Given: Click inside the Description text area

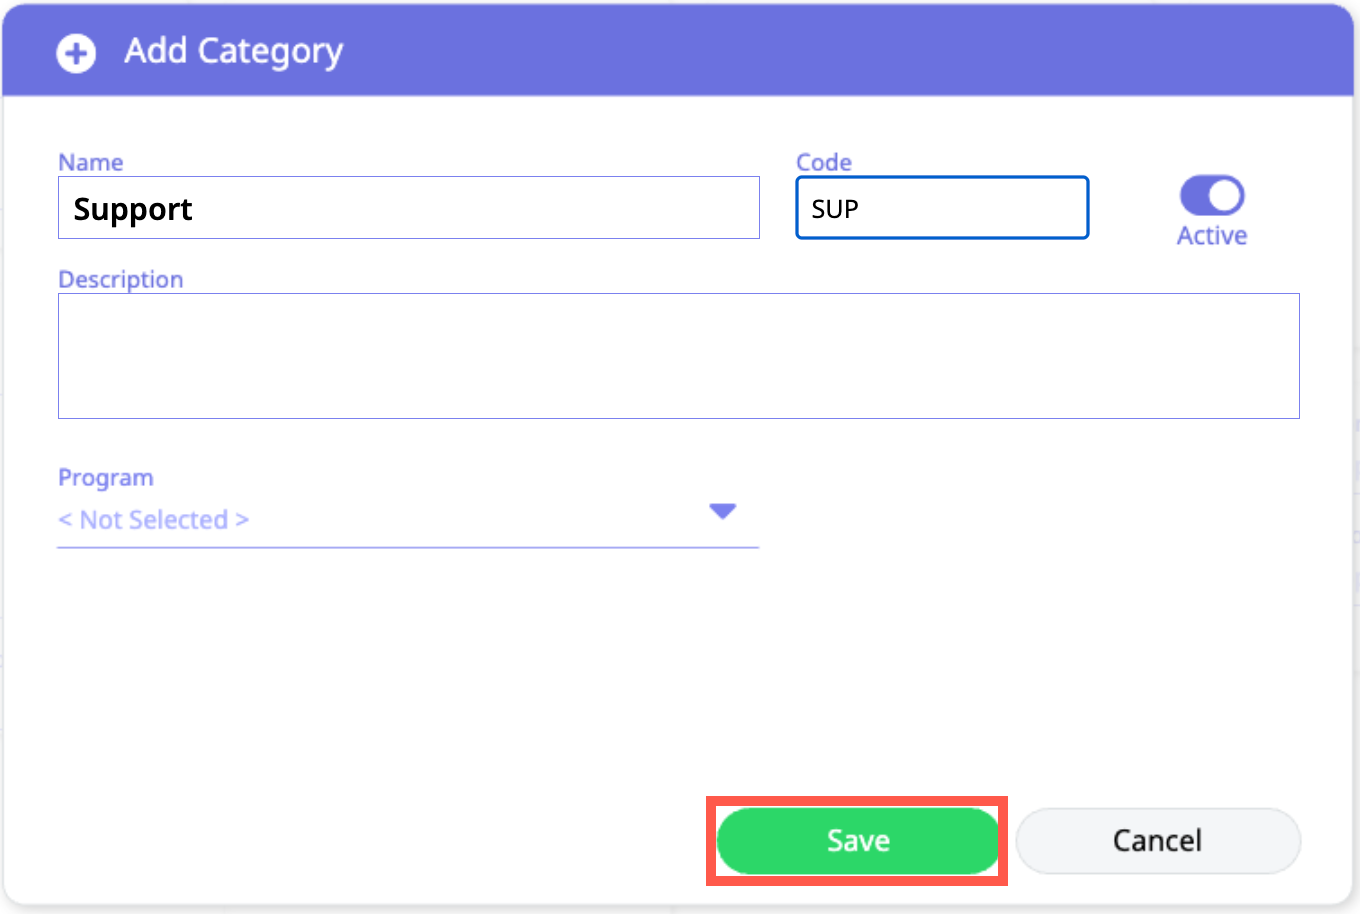Looking at the screenshot, I should 678,356.
